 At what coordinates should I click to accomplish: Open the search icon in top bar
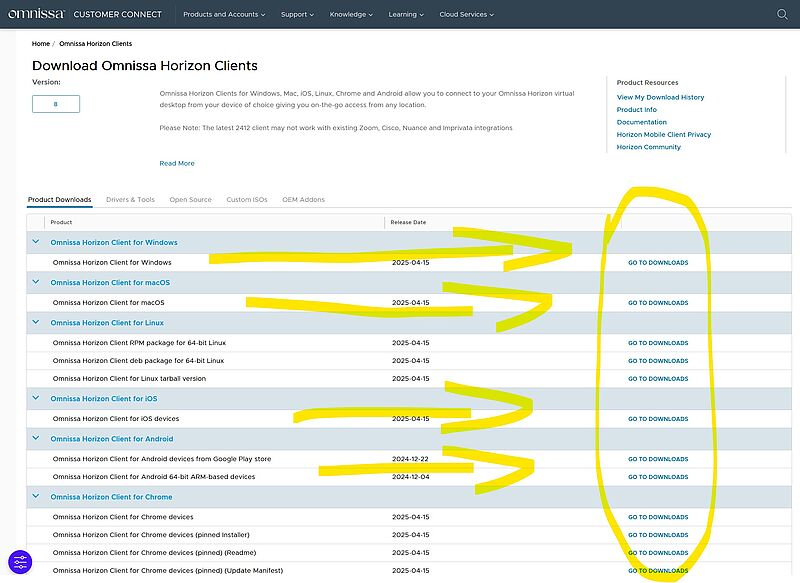pos(782,14)
